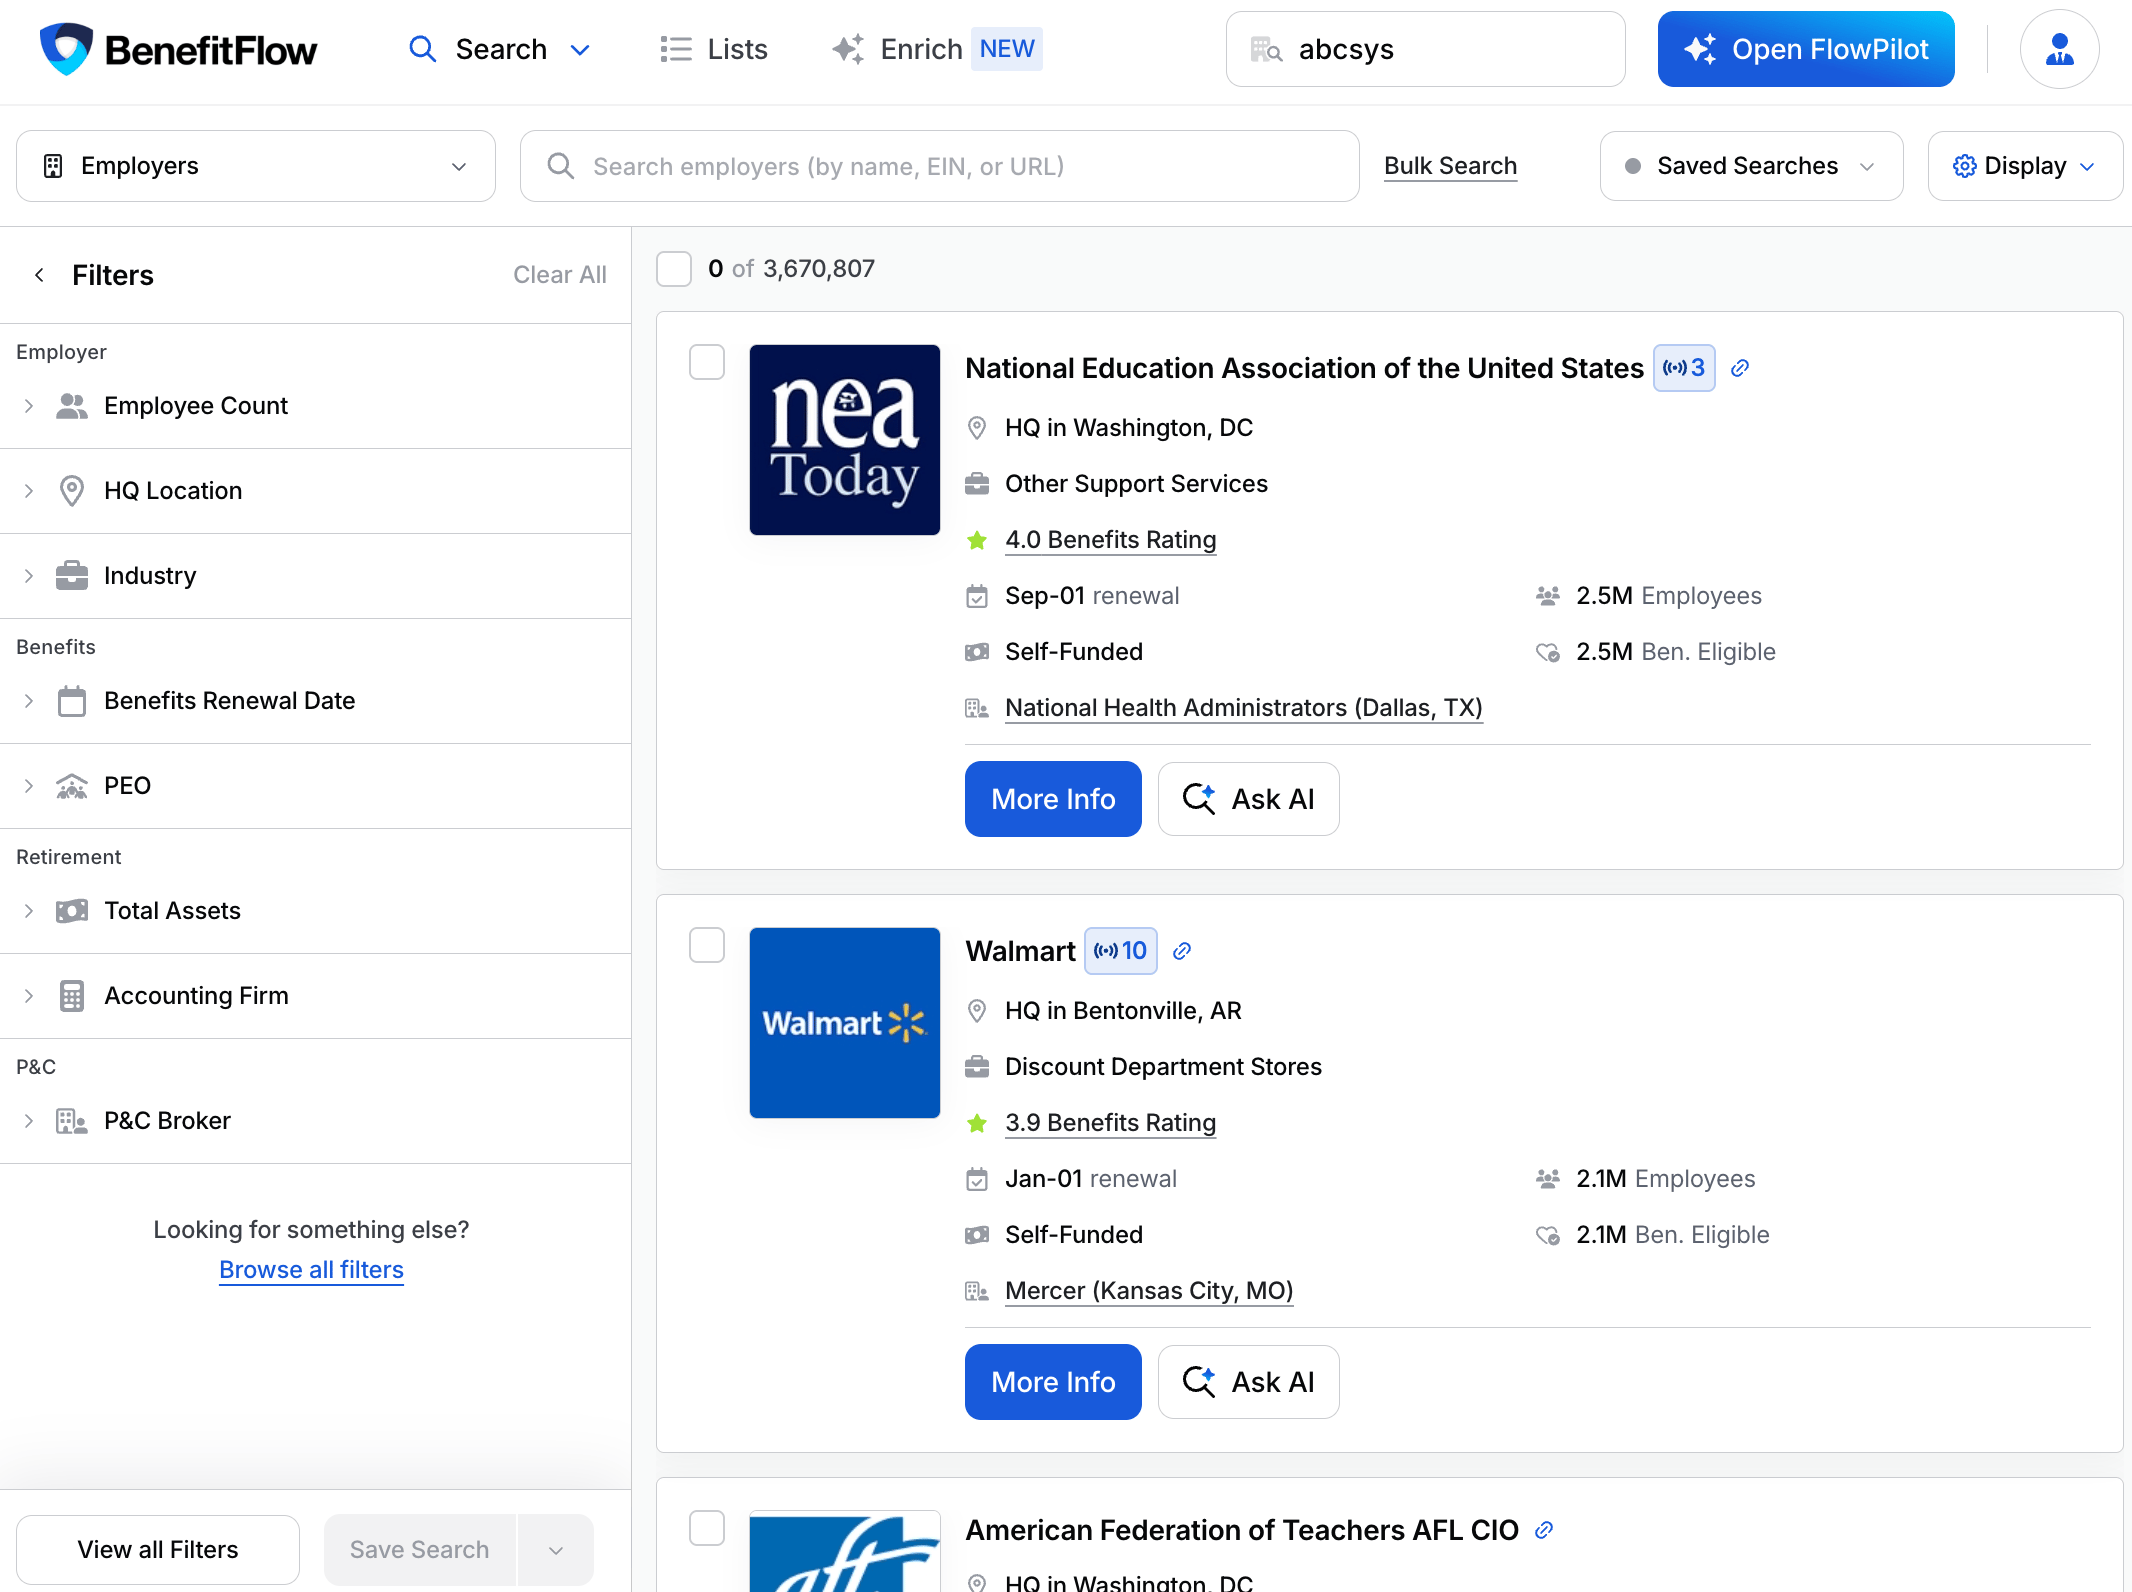Open Enrich NEW in navigation
The image size is (2132, 1592).
point(937,49)
